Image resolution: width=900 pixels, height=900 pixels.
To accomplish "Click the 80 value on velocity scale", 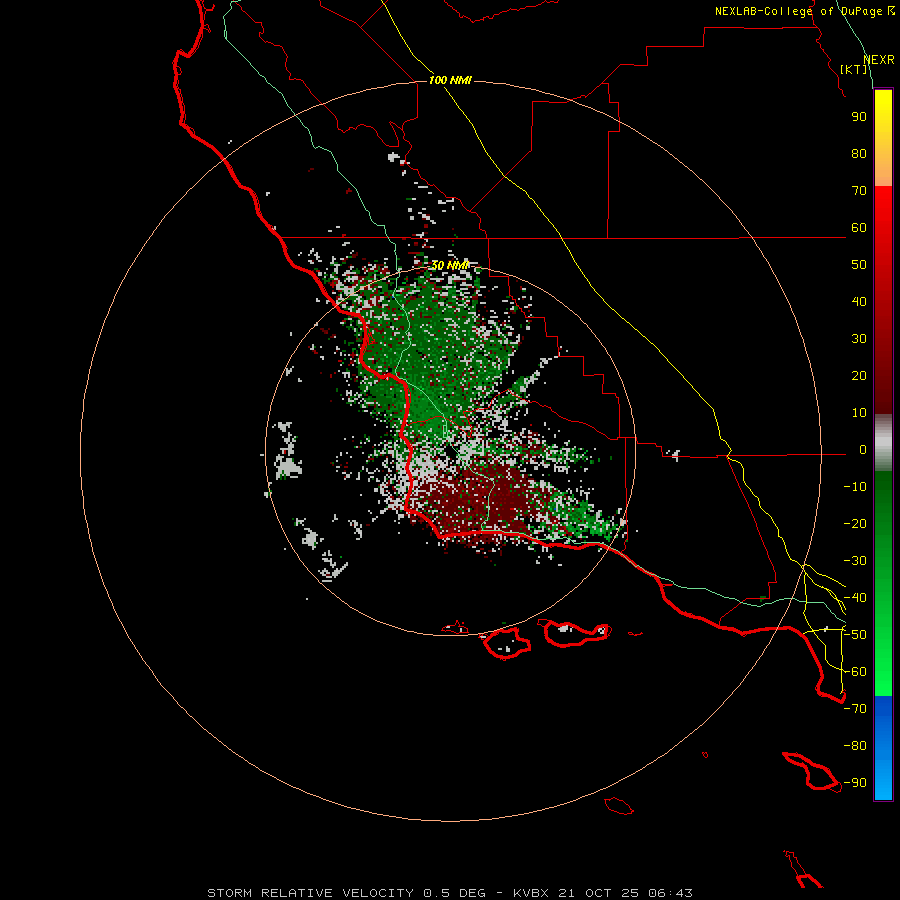I will 859,154.
